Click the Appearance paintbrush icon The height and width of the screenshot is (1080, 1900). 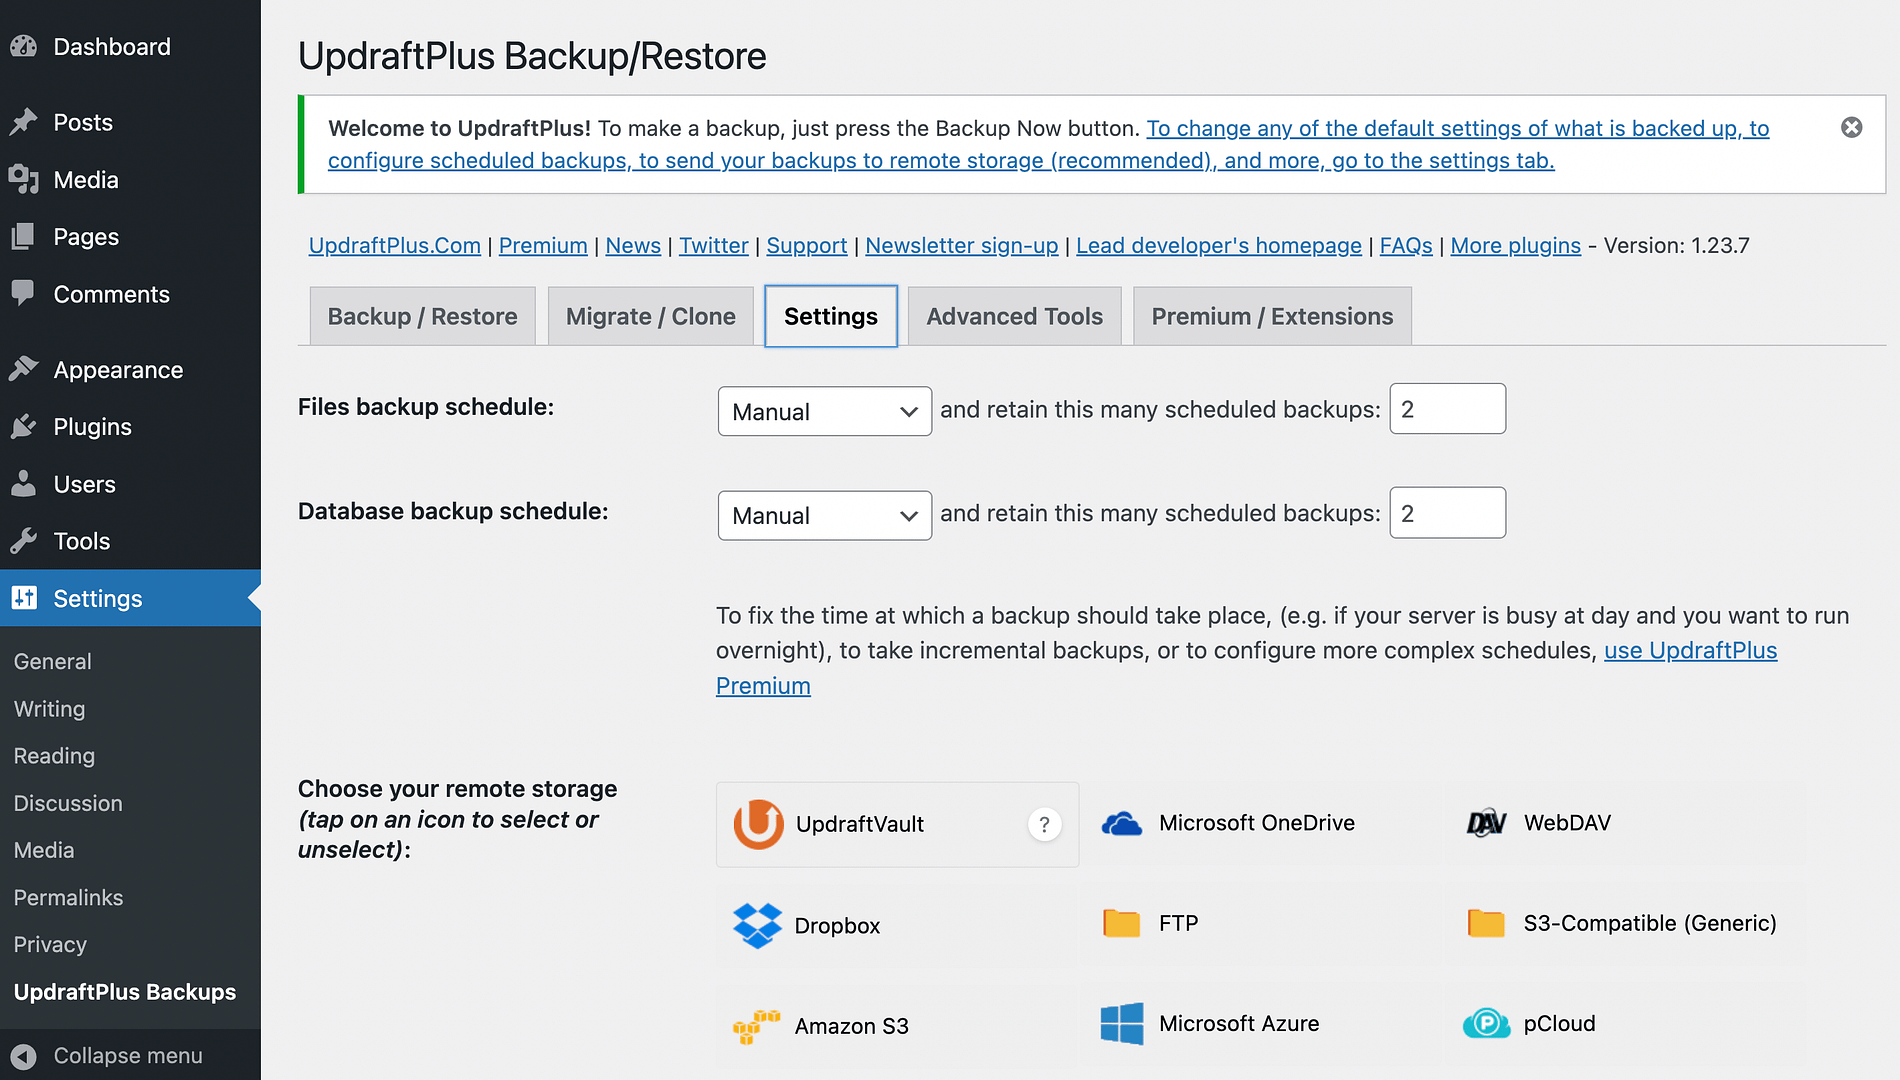click(24, 370)
